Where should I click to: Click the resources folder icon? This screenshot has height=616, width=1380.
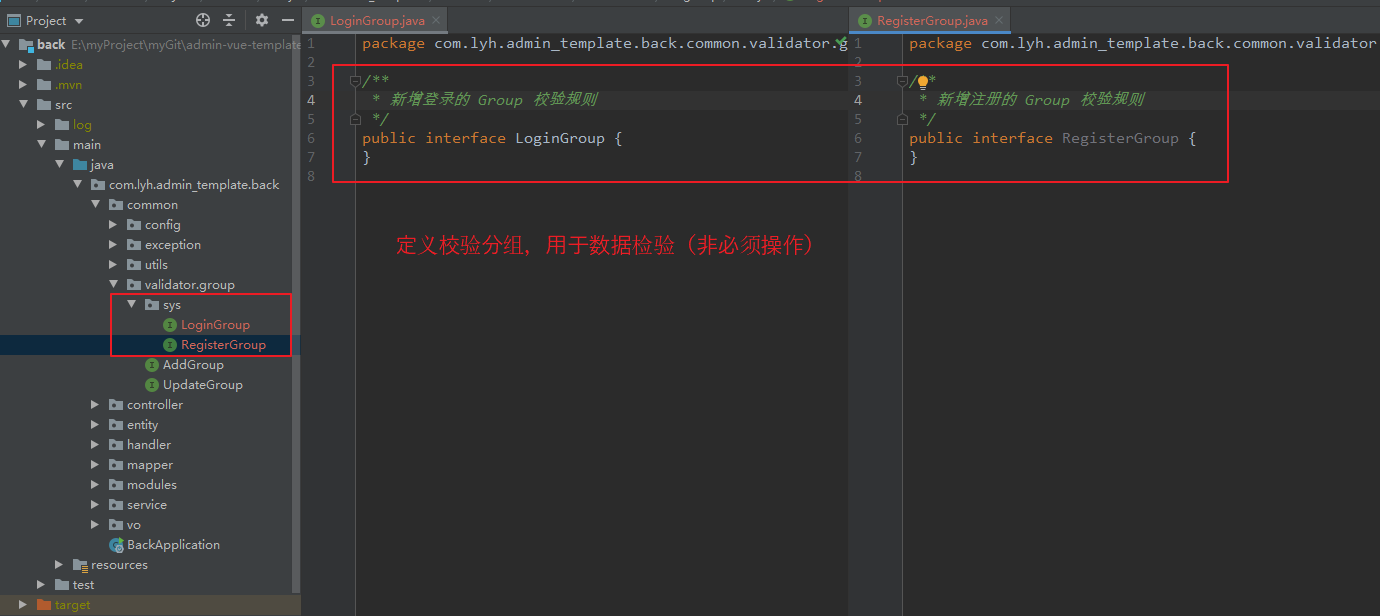tap(80, 565)
